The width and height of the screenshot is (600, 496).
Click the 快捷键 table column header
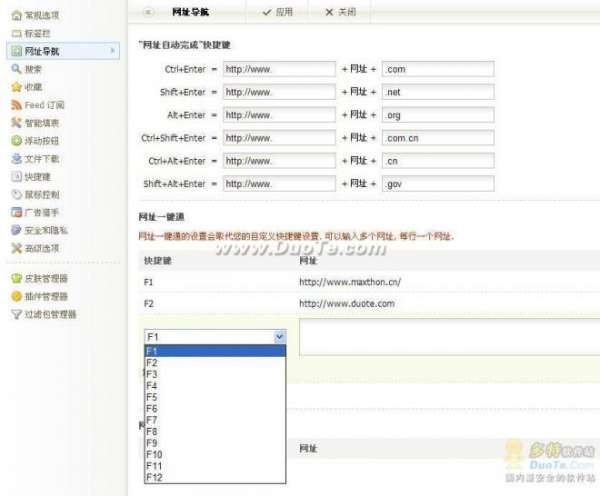[x=158, y=261]
